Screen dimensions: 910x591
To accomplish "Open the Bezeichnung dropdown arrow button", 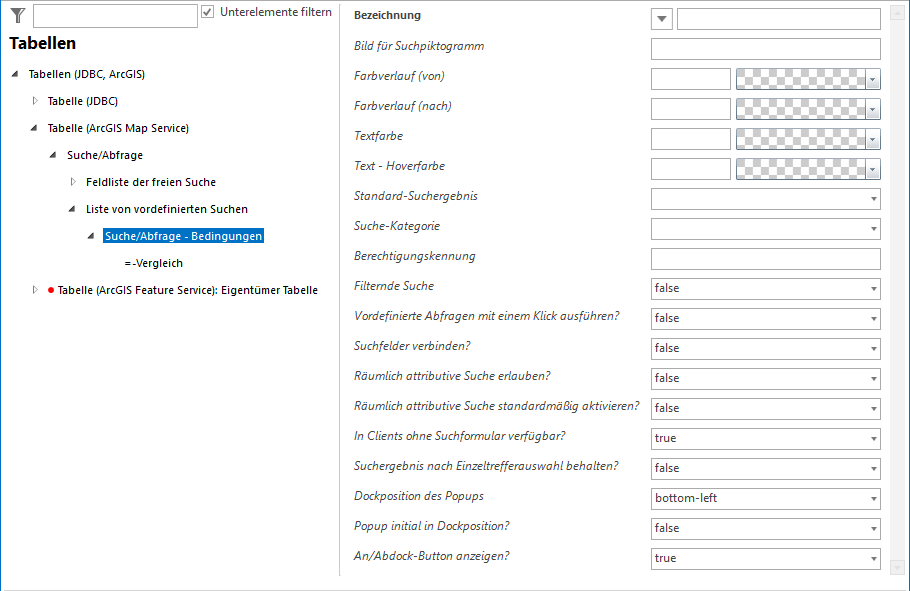I will coord(662,19).
